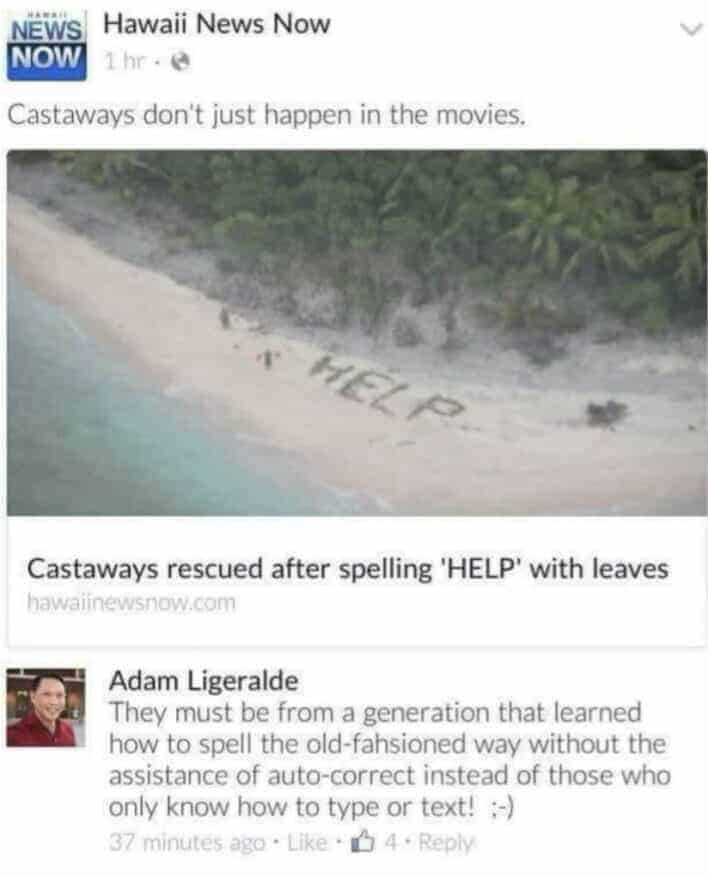This screenshot has height=876, width=708.
Task: Open Adam Ligeralde's commenter name
Action: tap(204, 681)
